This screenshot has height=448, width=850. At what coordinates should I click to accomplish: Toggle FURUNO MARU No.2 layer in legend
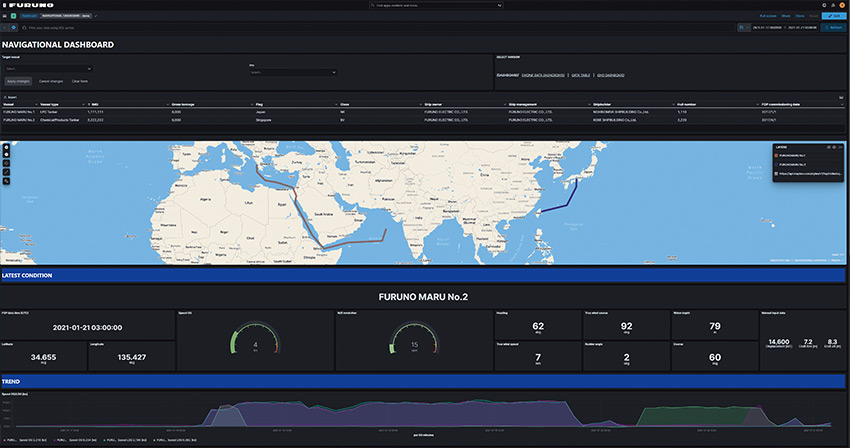pyautogui.click(x=792, y=164)
